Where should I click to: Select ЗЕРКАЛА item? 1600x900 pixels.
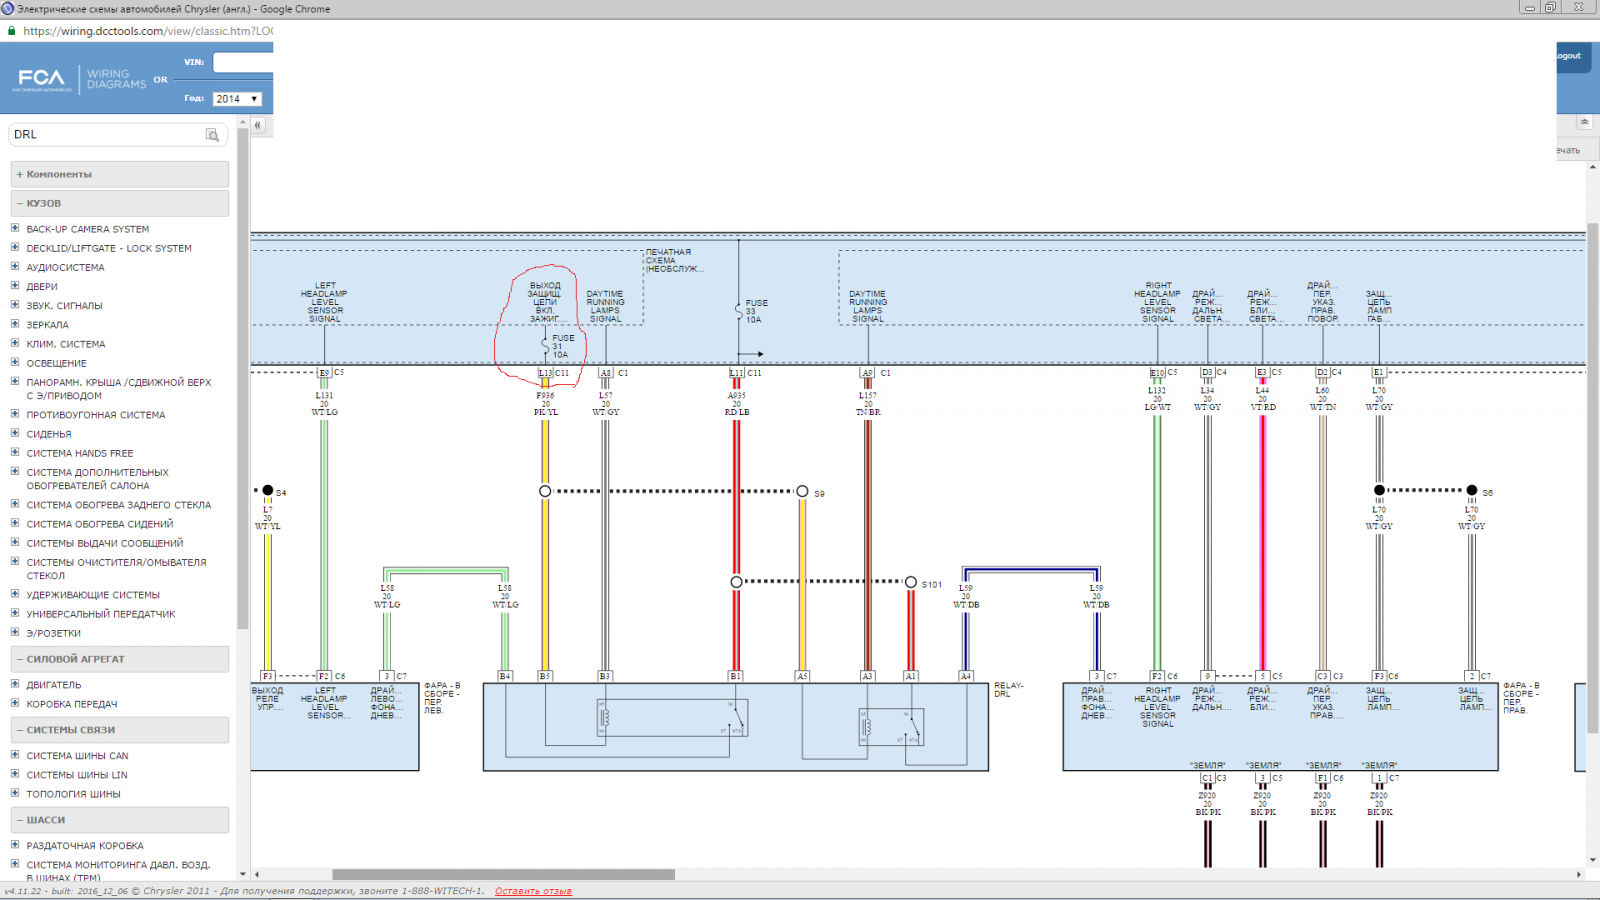coord(48,325)
